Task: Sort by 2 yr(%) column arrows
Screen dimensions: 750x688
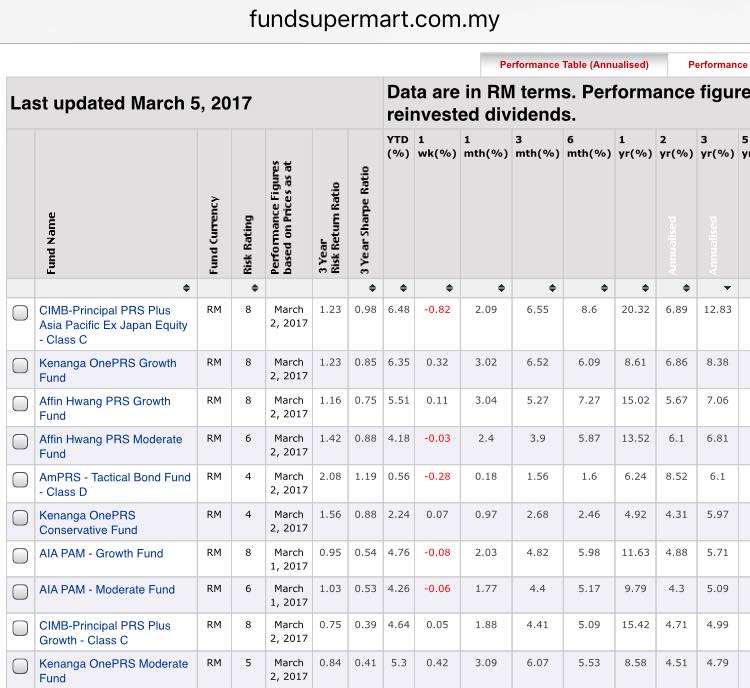Action: [x=686, y=288]
